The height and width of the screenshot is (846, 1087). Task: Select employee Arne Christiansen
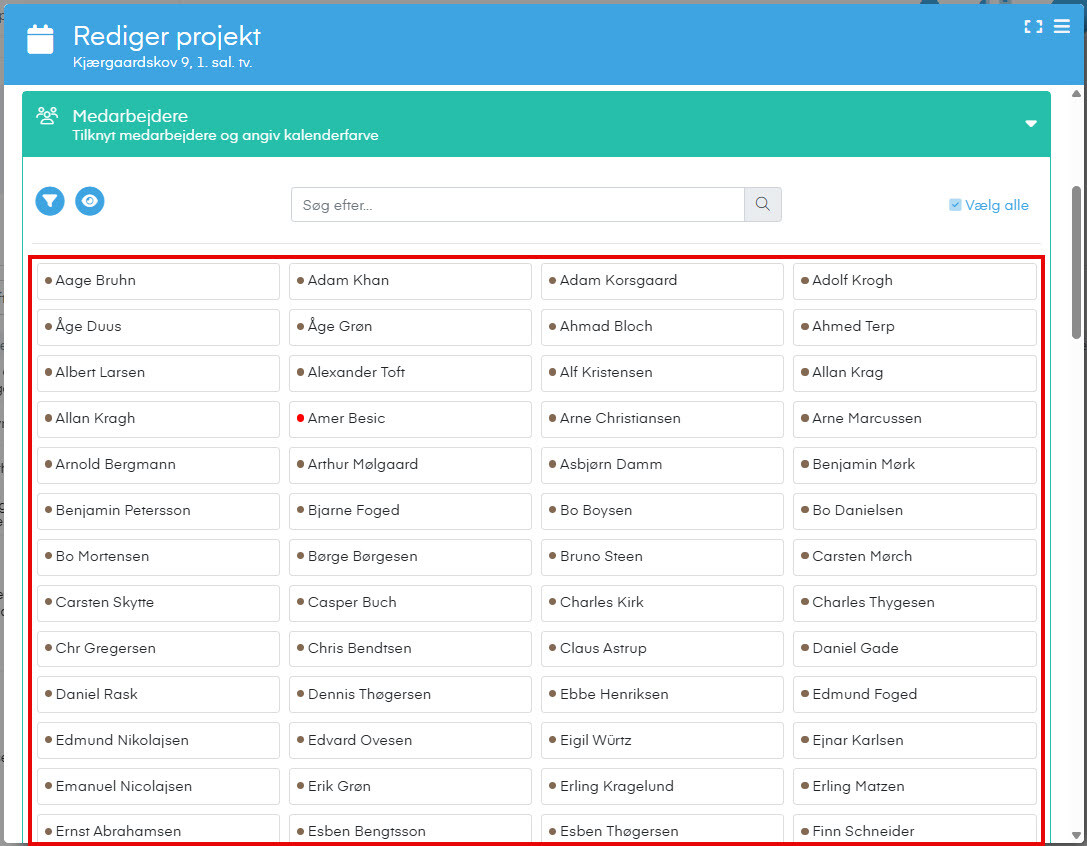click(662, 419)
